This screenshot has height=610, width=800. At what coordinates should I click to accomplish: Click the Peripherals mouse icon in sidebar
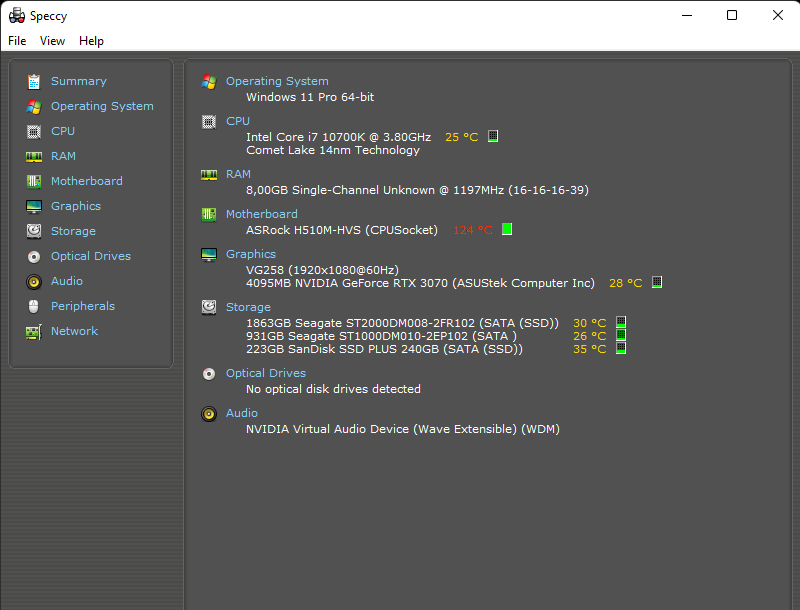click(x=34, y=307)
